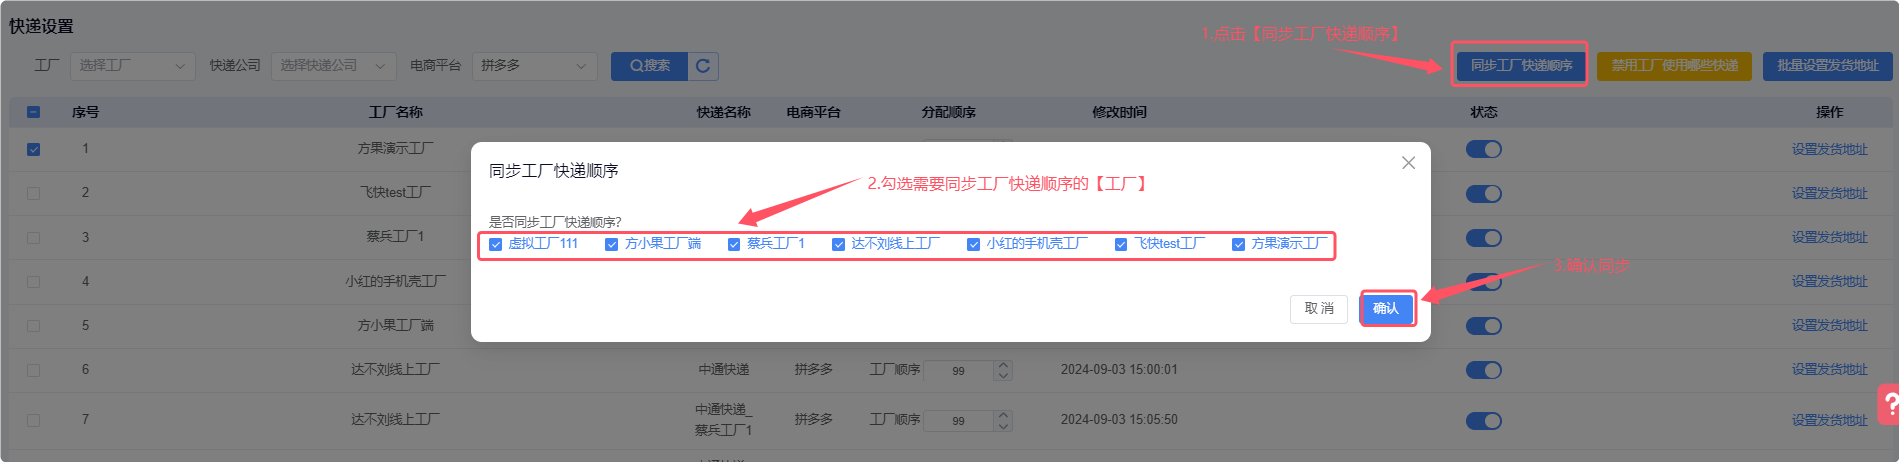Screen dimensions: 1899x462
Task: Decrease order value in row 6 stepper
Action: 1003,376
